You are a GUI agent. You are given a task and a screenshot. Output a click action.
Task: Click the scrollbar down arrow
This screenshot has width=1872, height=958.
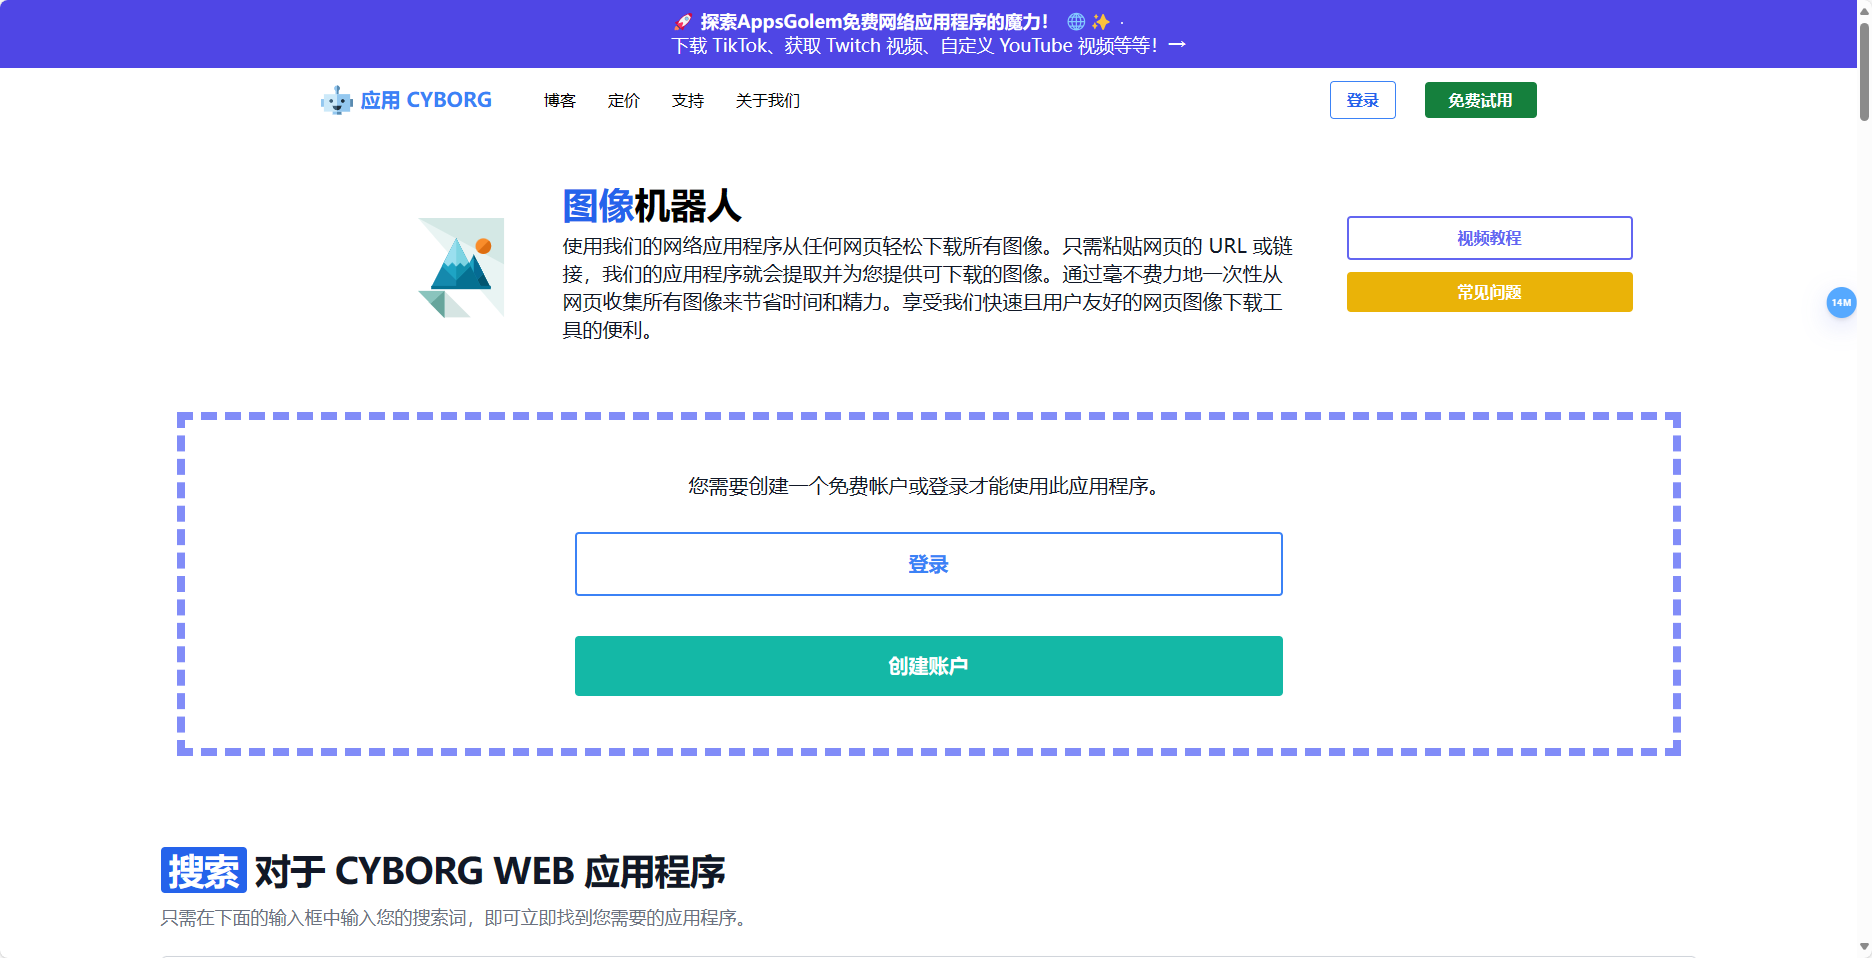(x=1864, y=946)
